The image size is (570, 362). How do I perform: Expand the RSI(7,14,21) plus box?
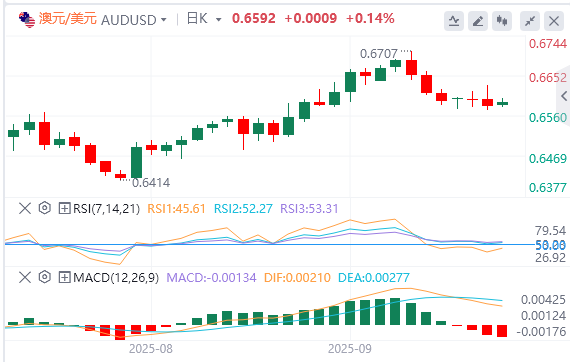[64, 209]
